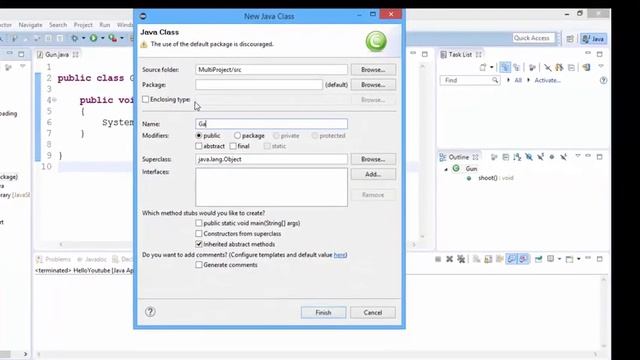Check the abstract modifier checkbox
Image resolution: width=640 pixels, height=360 pixels.
click(199, 146)
